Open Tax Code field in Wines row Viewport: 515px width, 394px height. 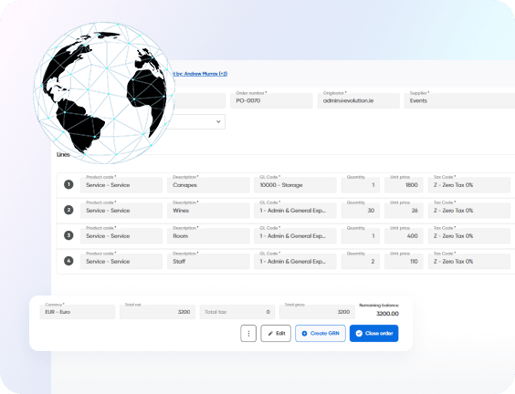click(x=469, y=210)
